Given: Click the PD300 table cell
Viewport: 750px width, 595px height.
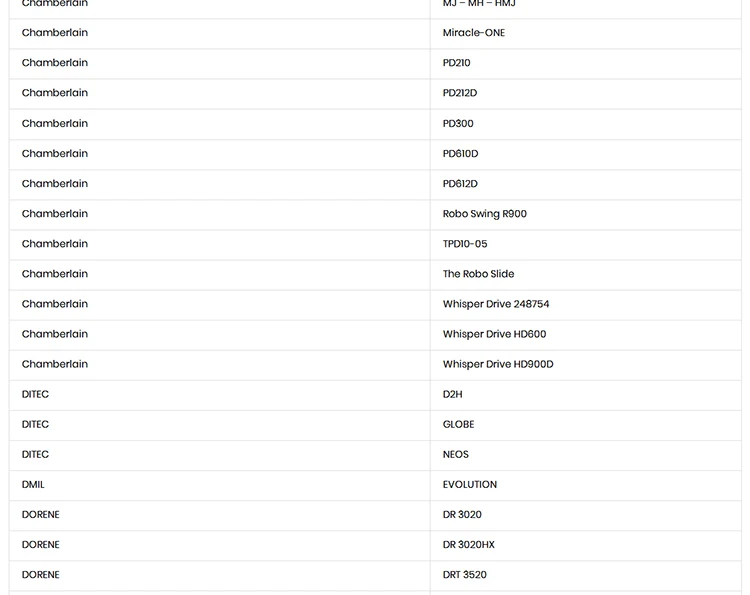Looking at the screenshot, I should pyautogui.click(x=585, y=124).
